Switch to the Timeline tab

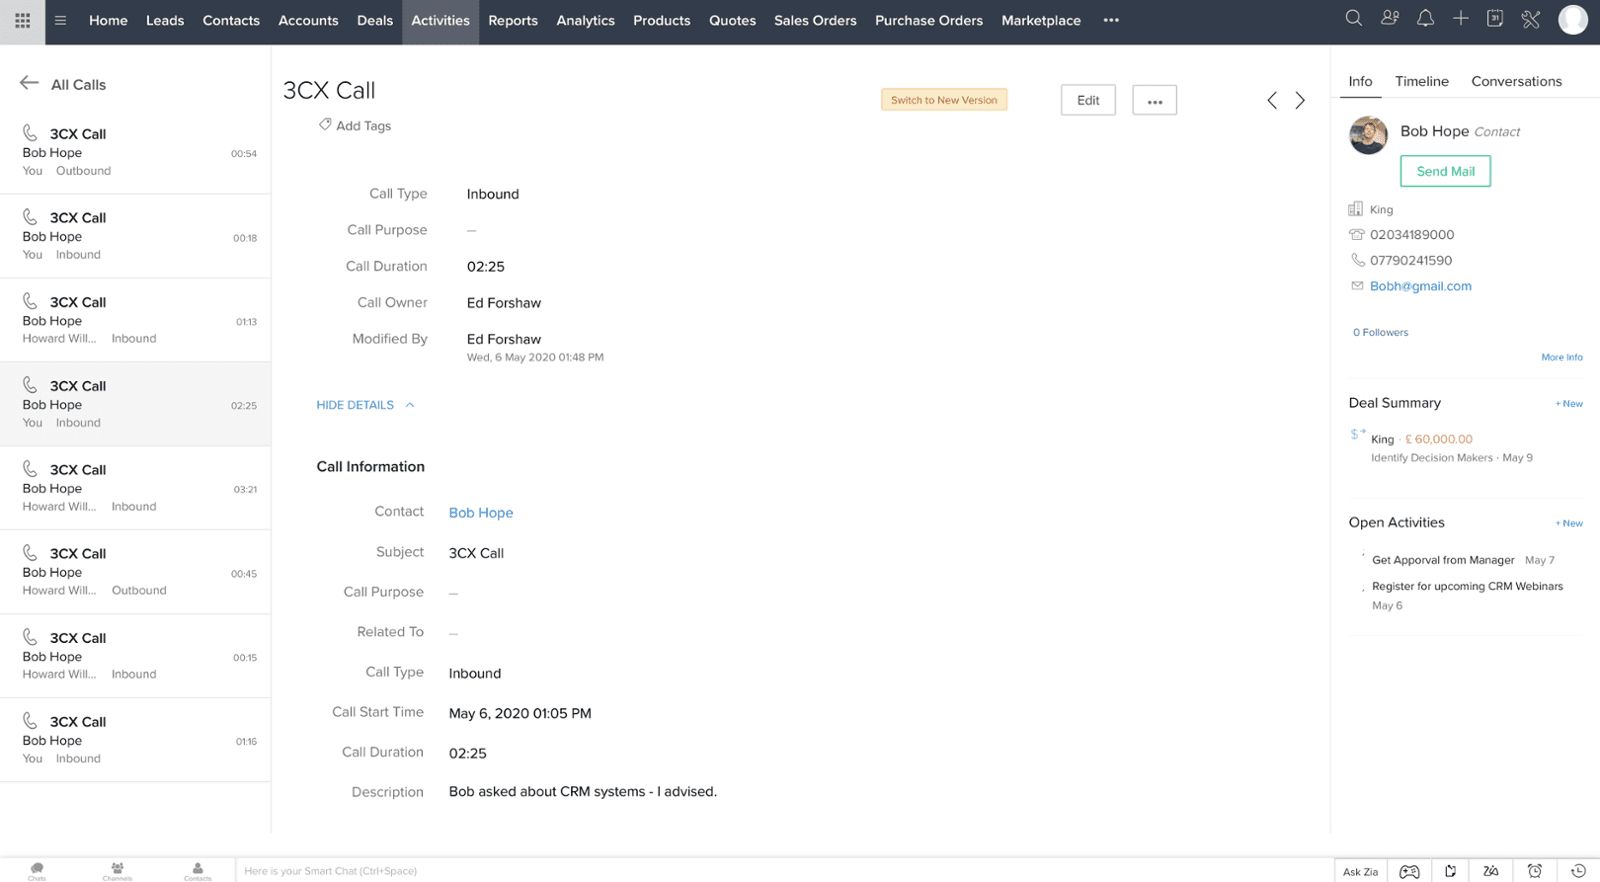coord(1421,82)
